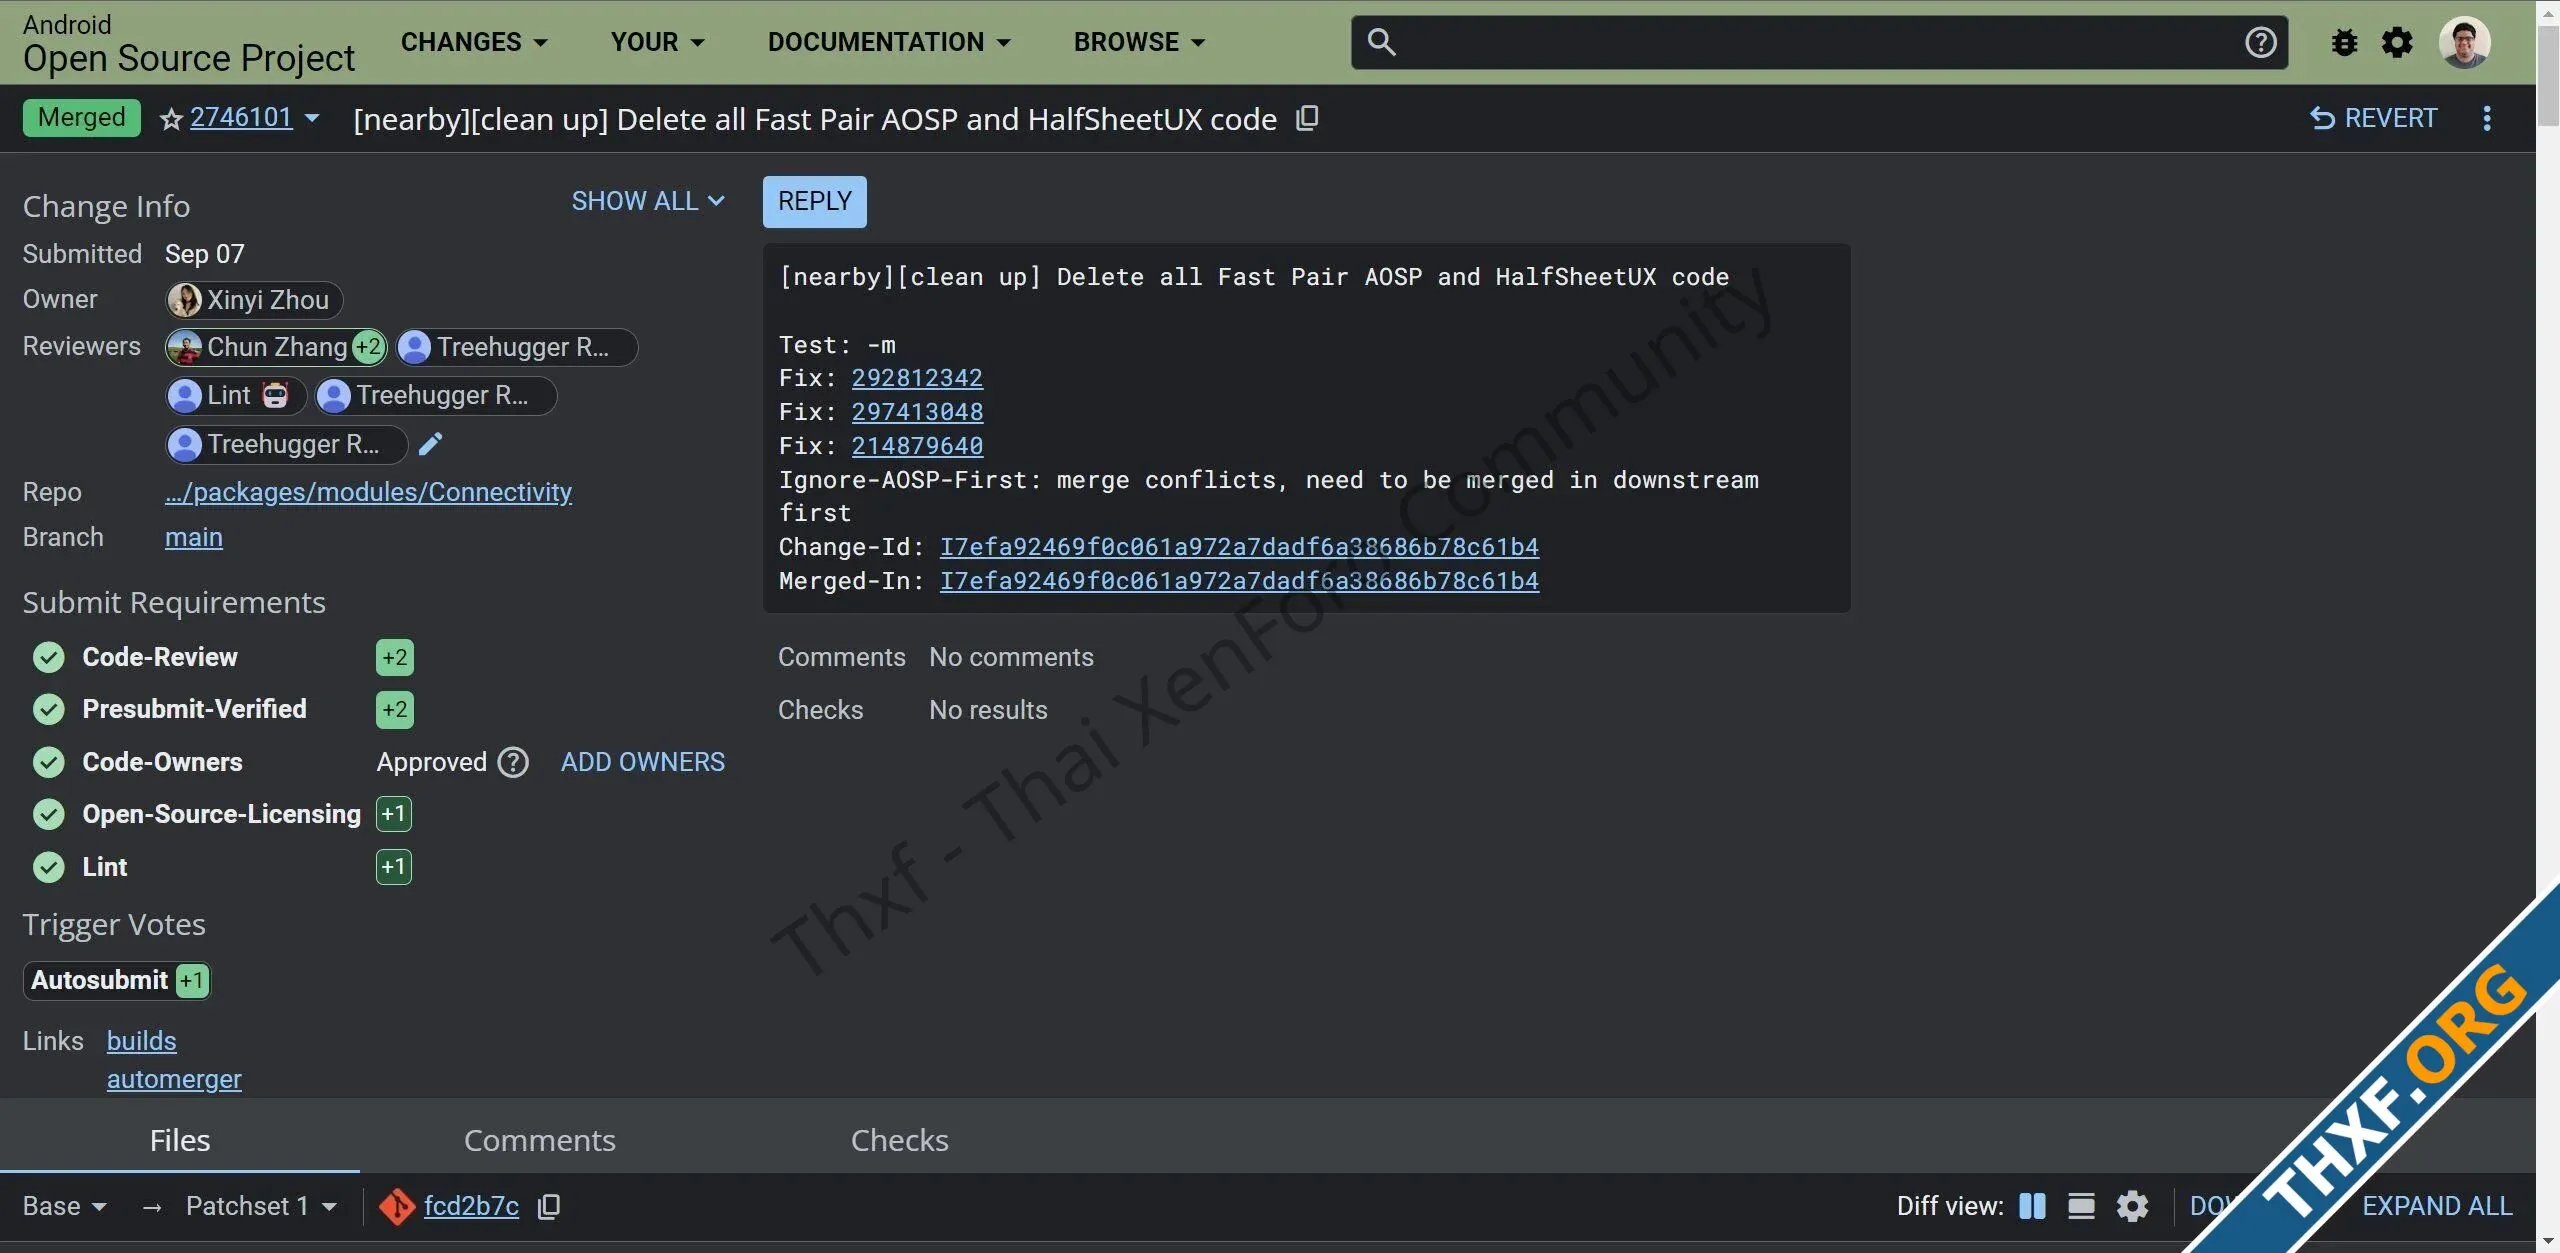
Task: Open the three-dot more actions menu
Action: 2487,119
